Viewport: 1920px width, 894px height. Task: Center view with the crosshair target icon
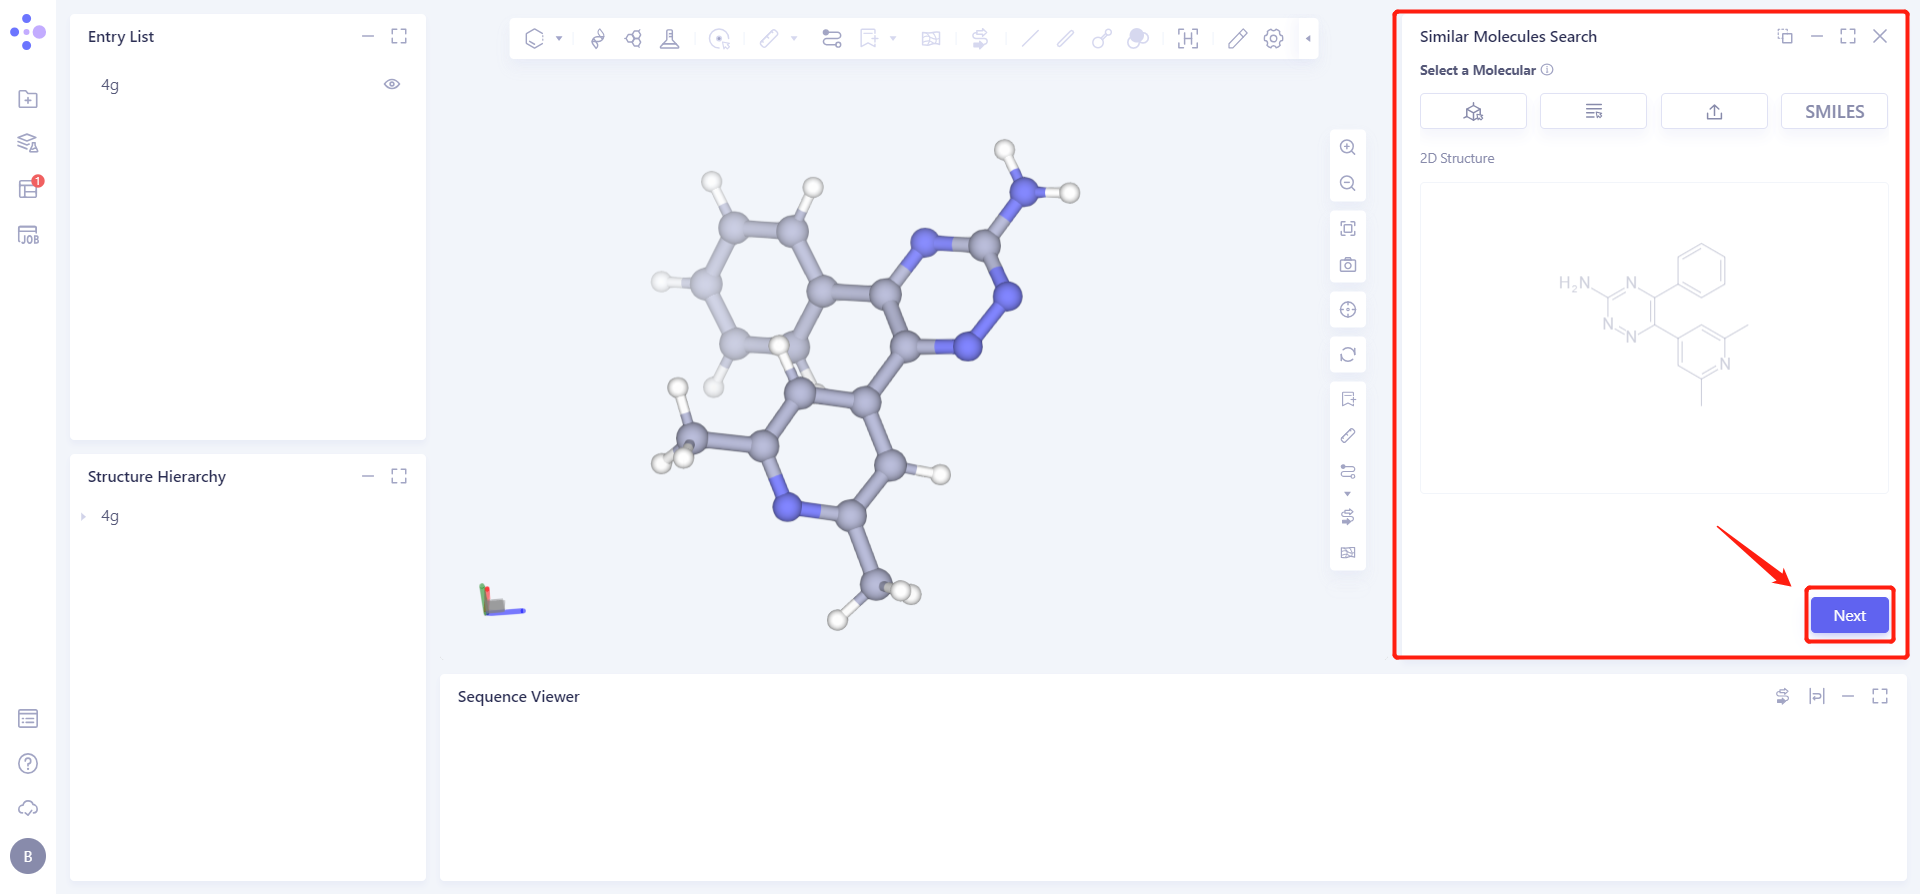tap(1348, 309)
